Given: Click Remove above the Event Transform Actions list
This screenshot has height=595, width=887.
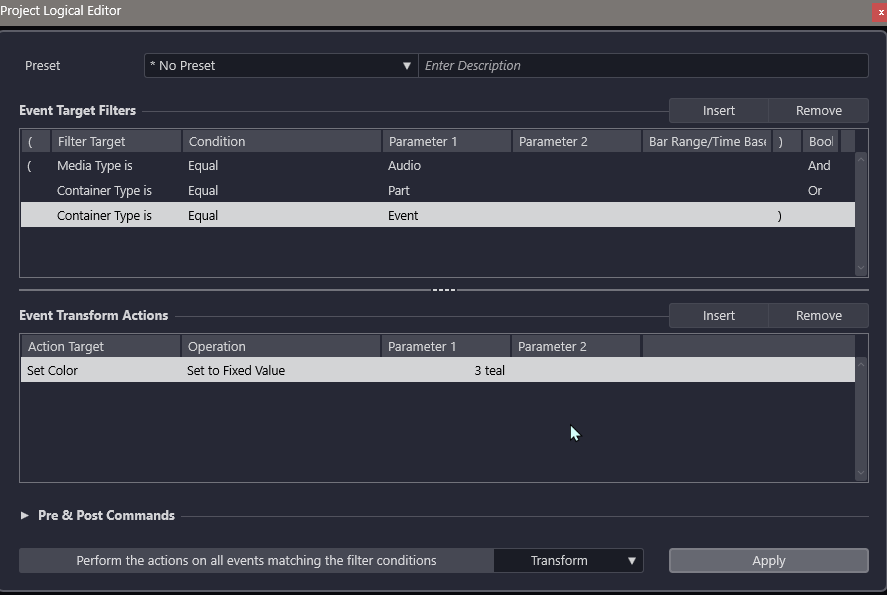Looking at the screenshot, I should click(818, 315).
